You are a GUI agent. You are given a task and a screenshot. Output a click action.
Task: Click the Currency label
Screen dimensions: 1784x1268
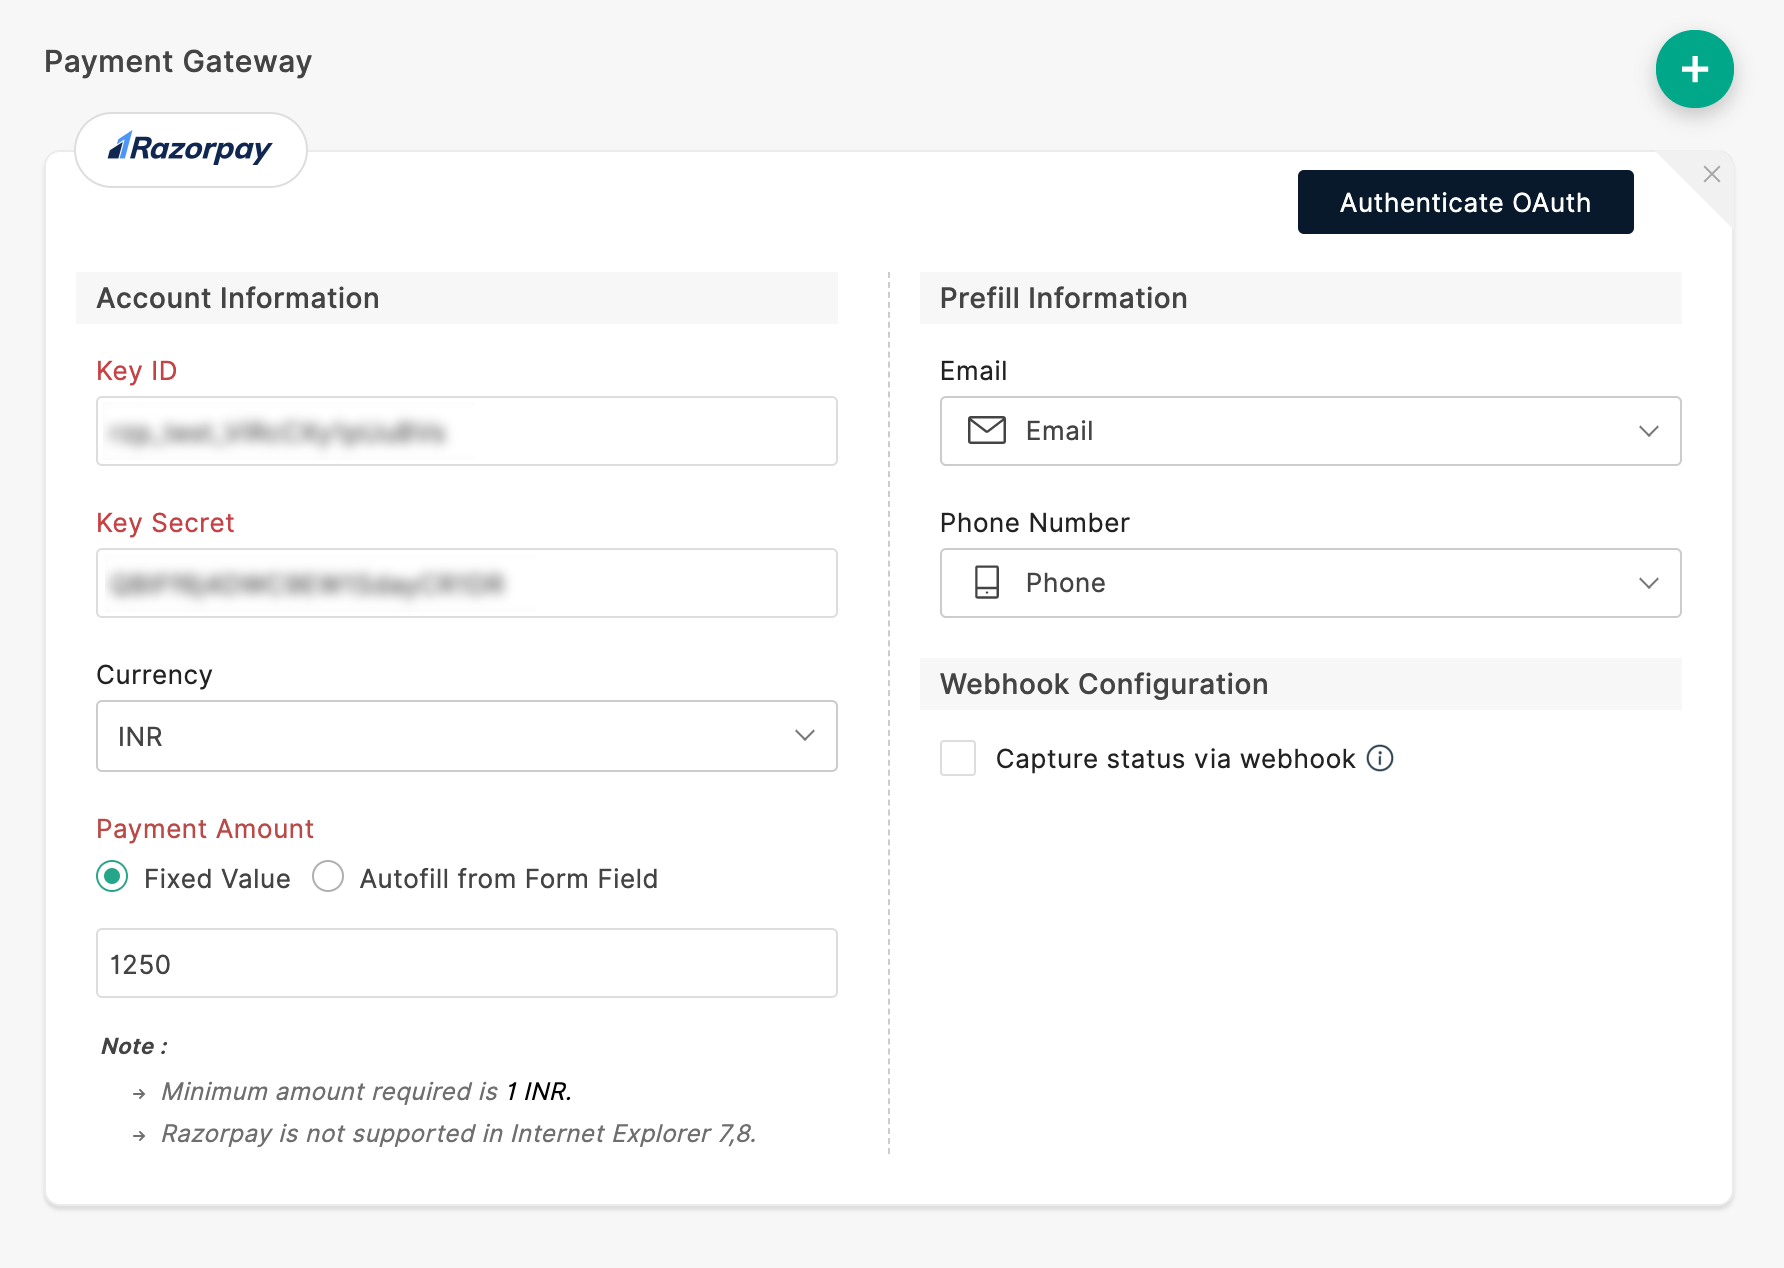(154, 675)
